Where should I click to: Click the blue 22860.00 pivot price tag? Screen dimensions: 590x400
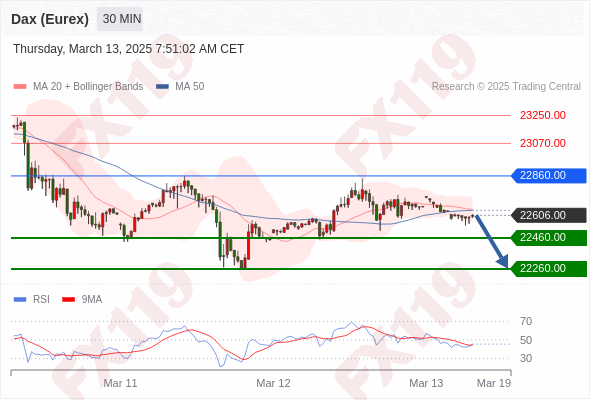[x=549, y=176]
